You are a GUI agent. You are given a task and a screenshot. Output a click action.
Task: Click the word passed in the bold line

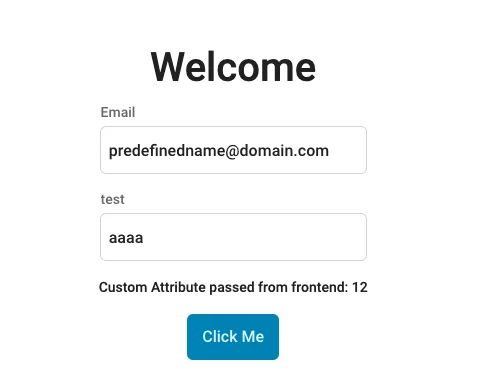coord(232,288)
